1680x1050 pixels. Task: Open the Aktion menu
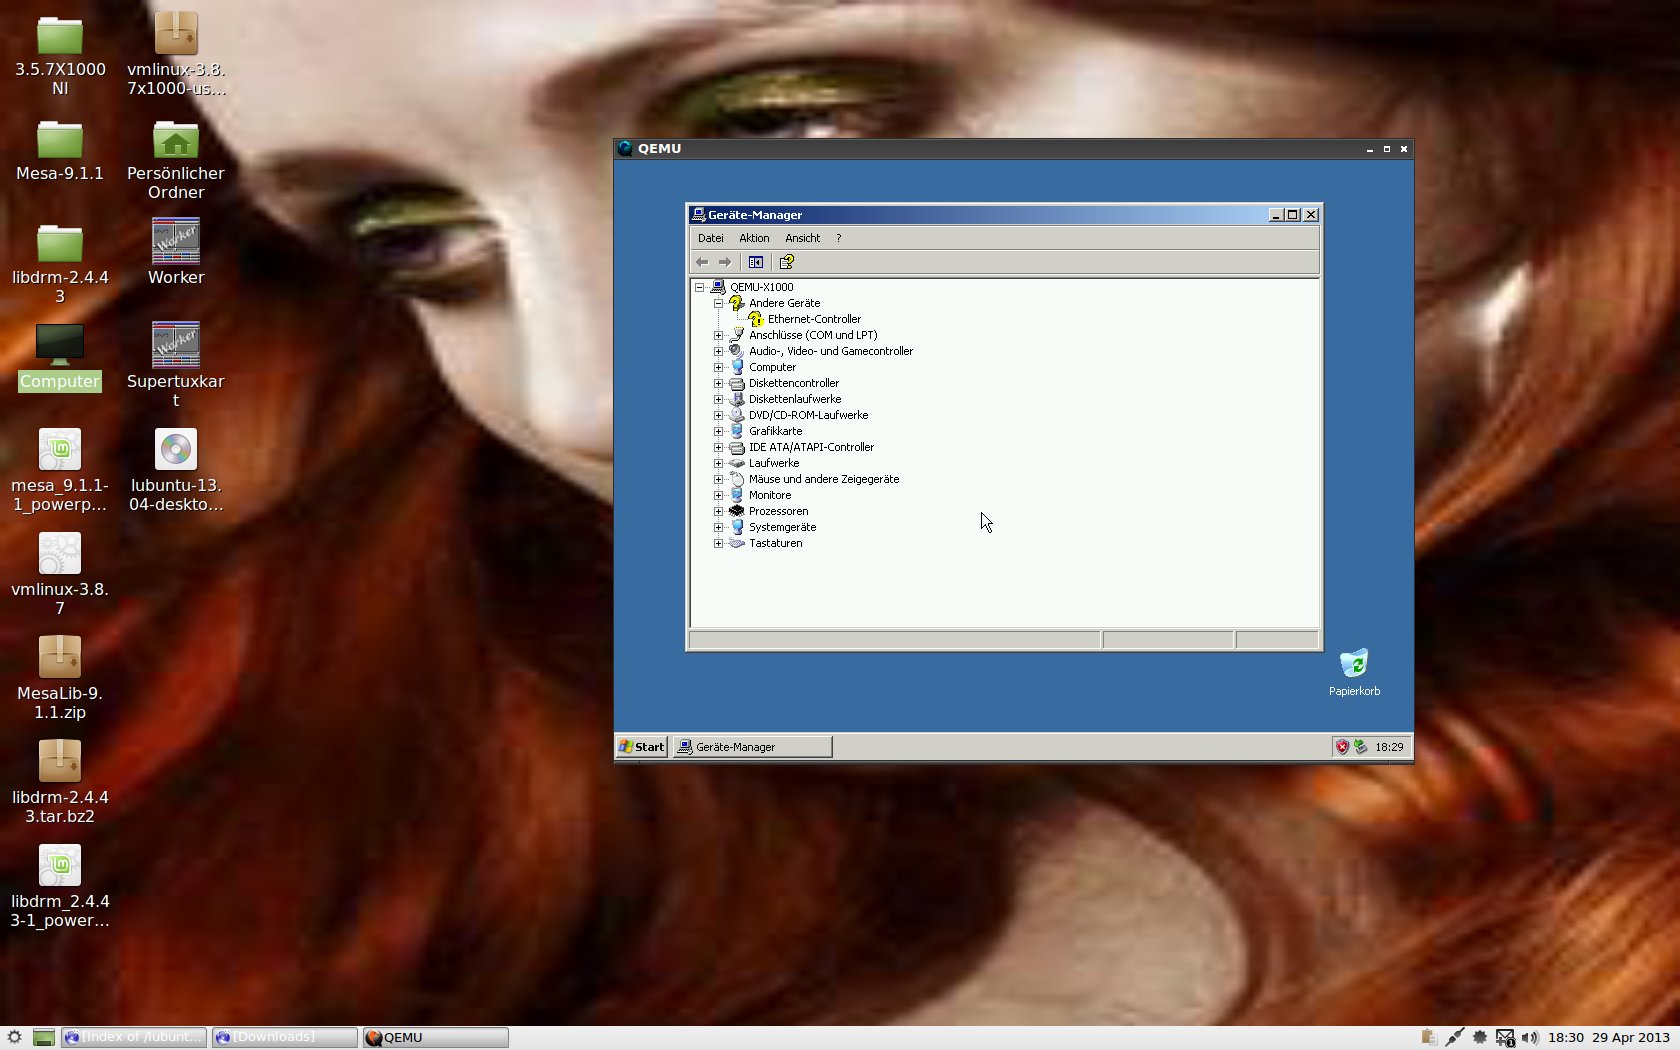[x=754, y=238]
